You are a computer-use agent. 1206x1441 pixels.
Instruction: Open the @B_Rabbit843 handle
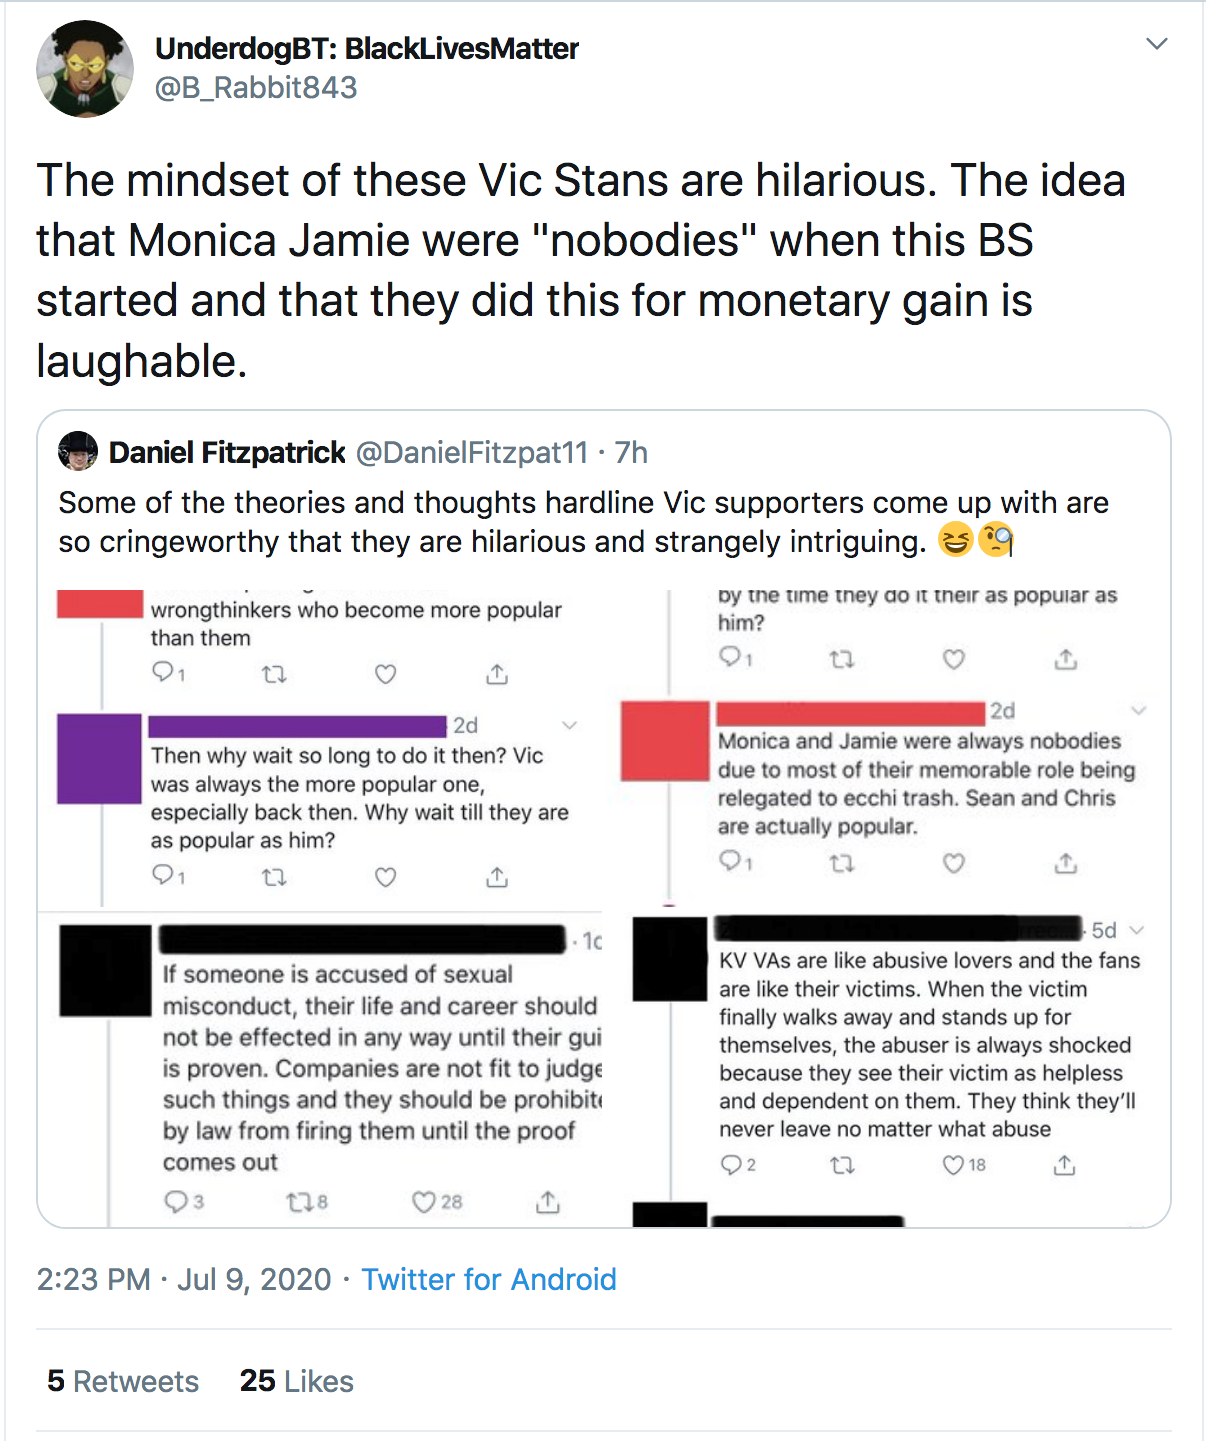(256, 87)
